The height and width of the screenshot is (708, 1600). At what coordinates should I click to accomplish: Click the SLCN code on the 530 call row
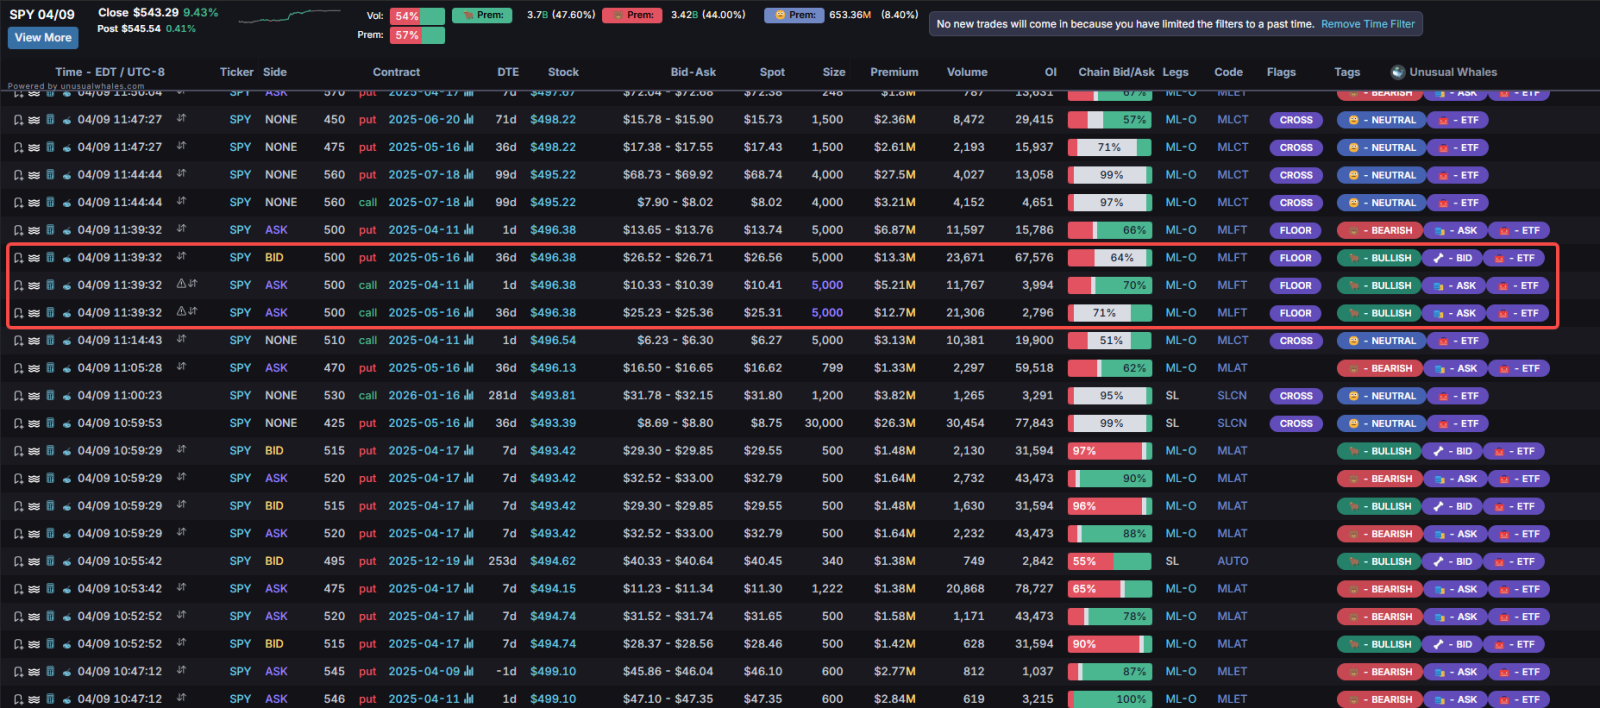pyautogui.click(x=1232, y=396)
